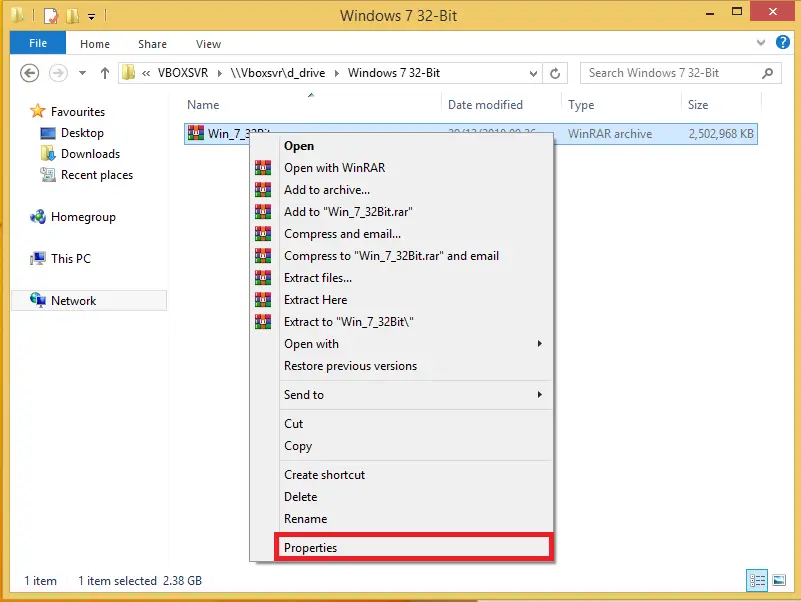Click the double chevron at the start of the address path
The height and width of the screenshot is (602, 801).
146,73
